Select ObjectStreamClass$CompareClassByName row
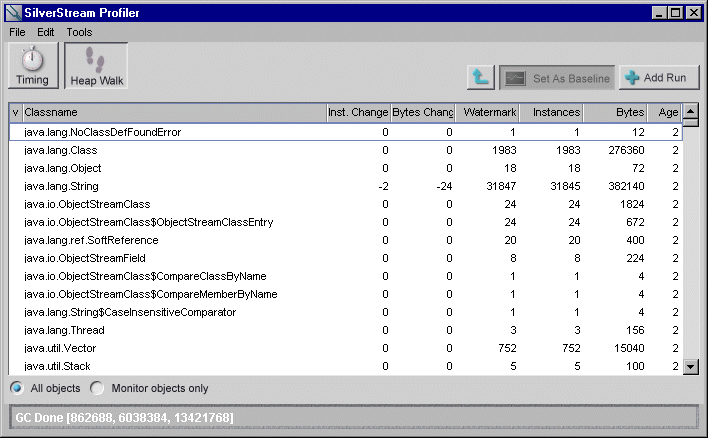Image resolution: width=708 pixels, height=438 pixels. [346, 276]
